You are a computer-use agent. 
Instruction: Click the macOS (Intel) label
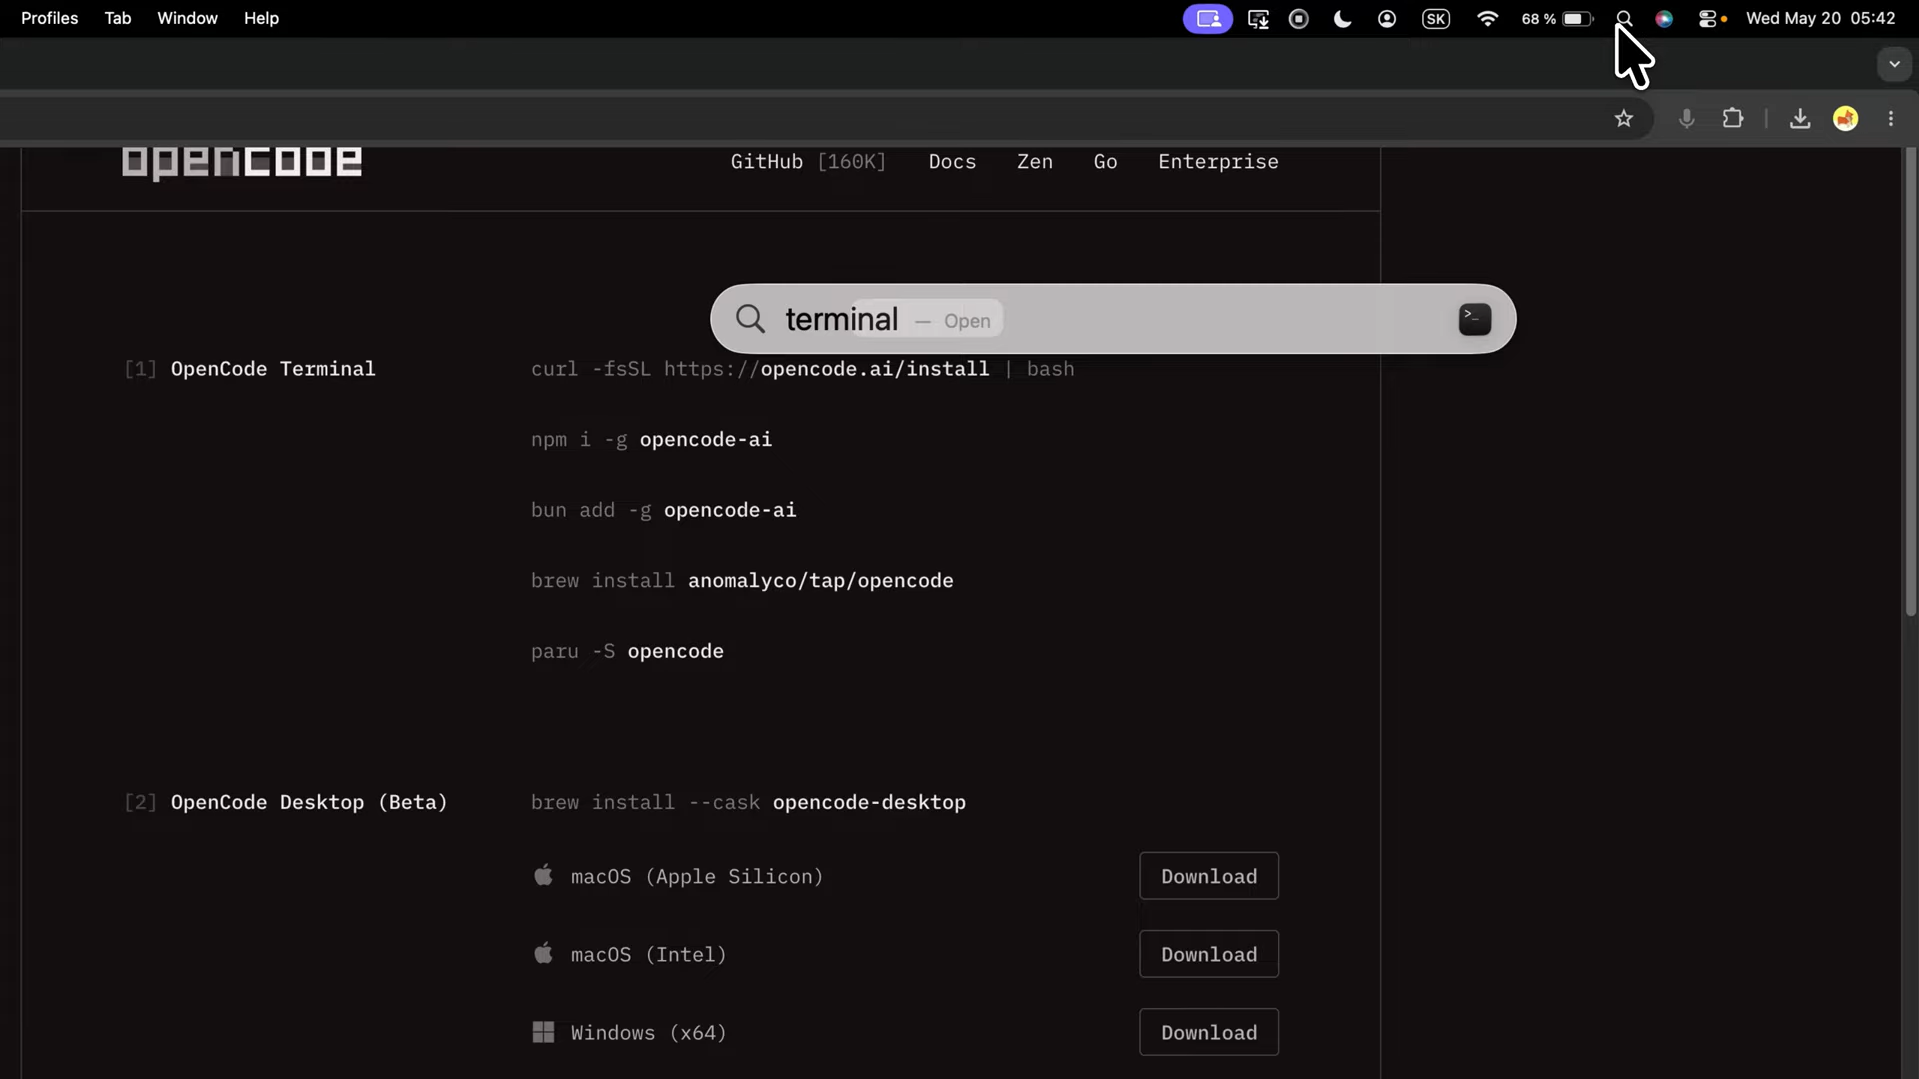pos(648,955)
